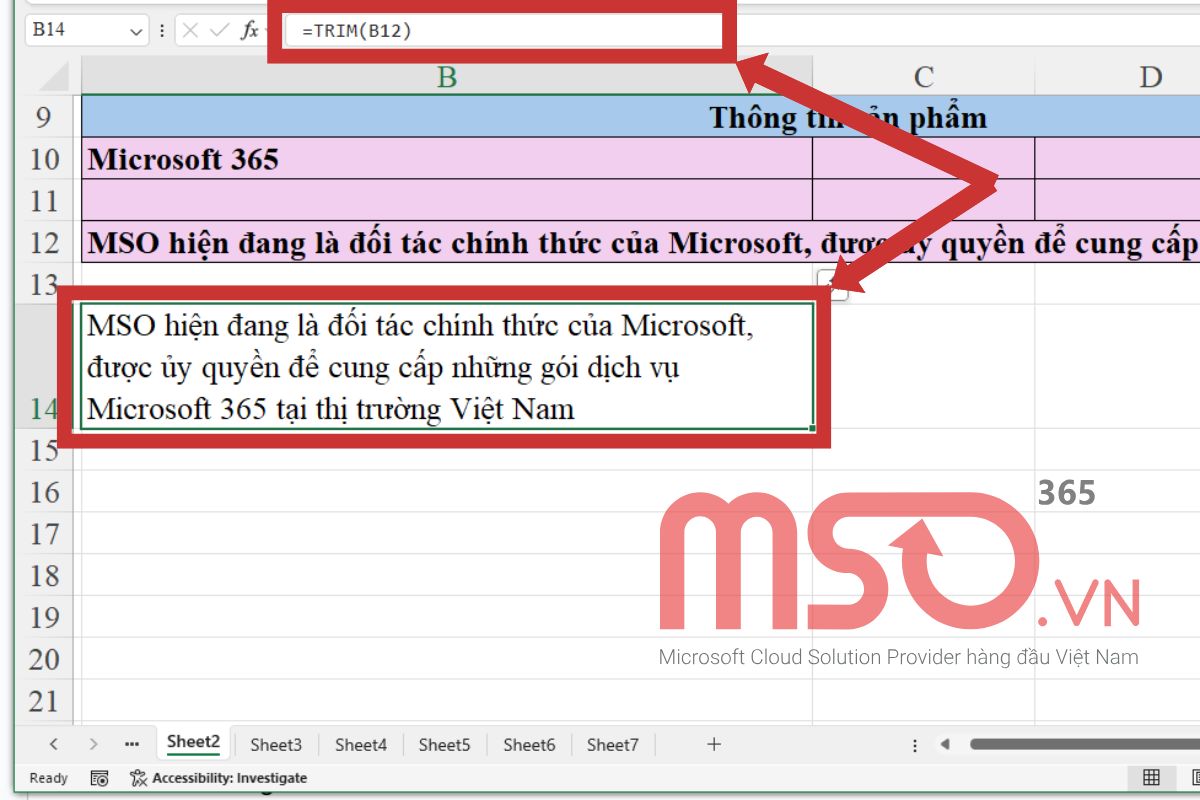The height and width of the screenshot is (800, 1200).
Task: Go to previous sheet tabs arrow
Action: (x=53, y=744)
